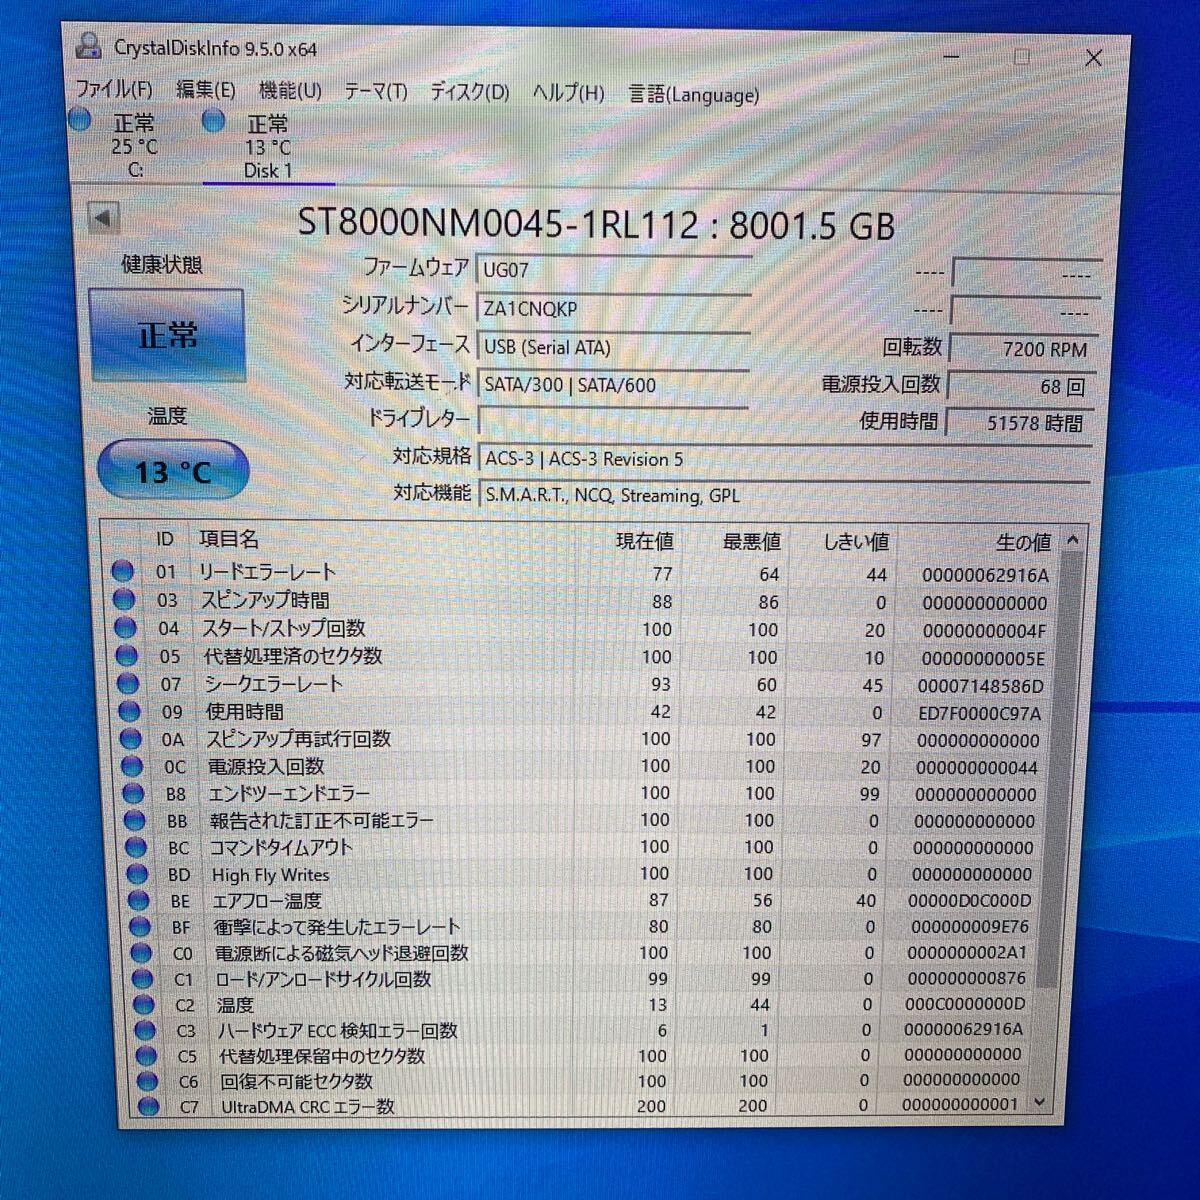Click status dot for 04 スタート/ストップ回数
Image resolution: width=1200 pixels, height=1200 pixels.
(x=125, y=628)
